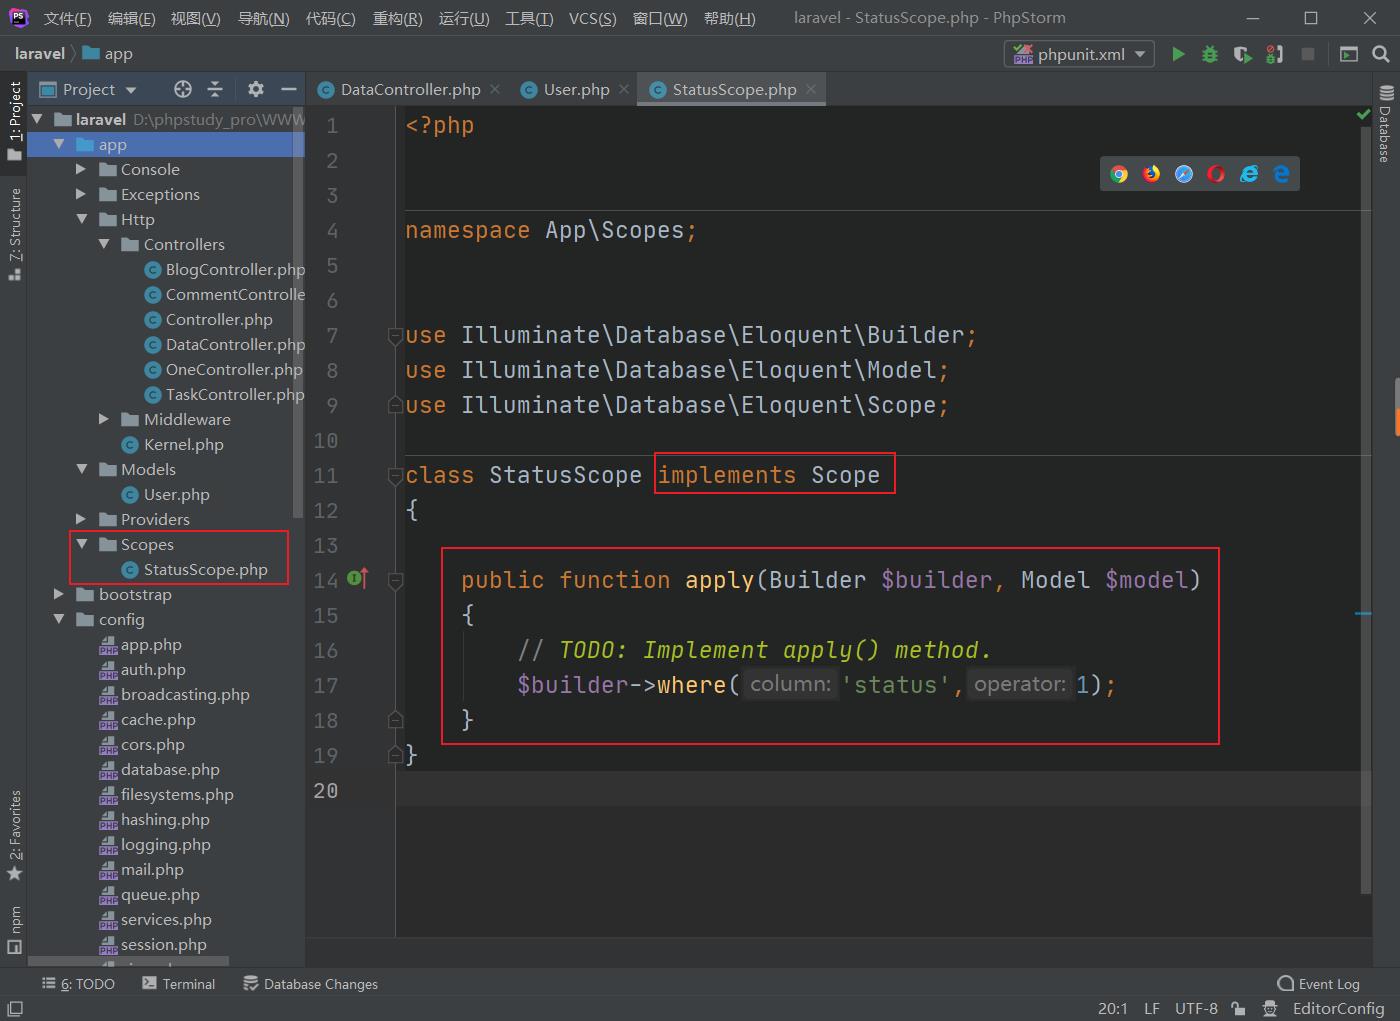Viewport: 1400px width, 1021px height.
Task: Select Kernel.php in the Http folder
Action: pos(183,444)
